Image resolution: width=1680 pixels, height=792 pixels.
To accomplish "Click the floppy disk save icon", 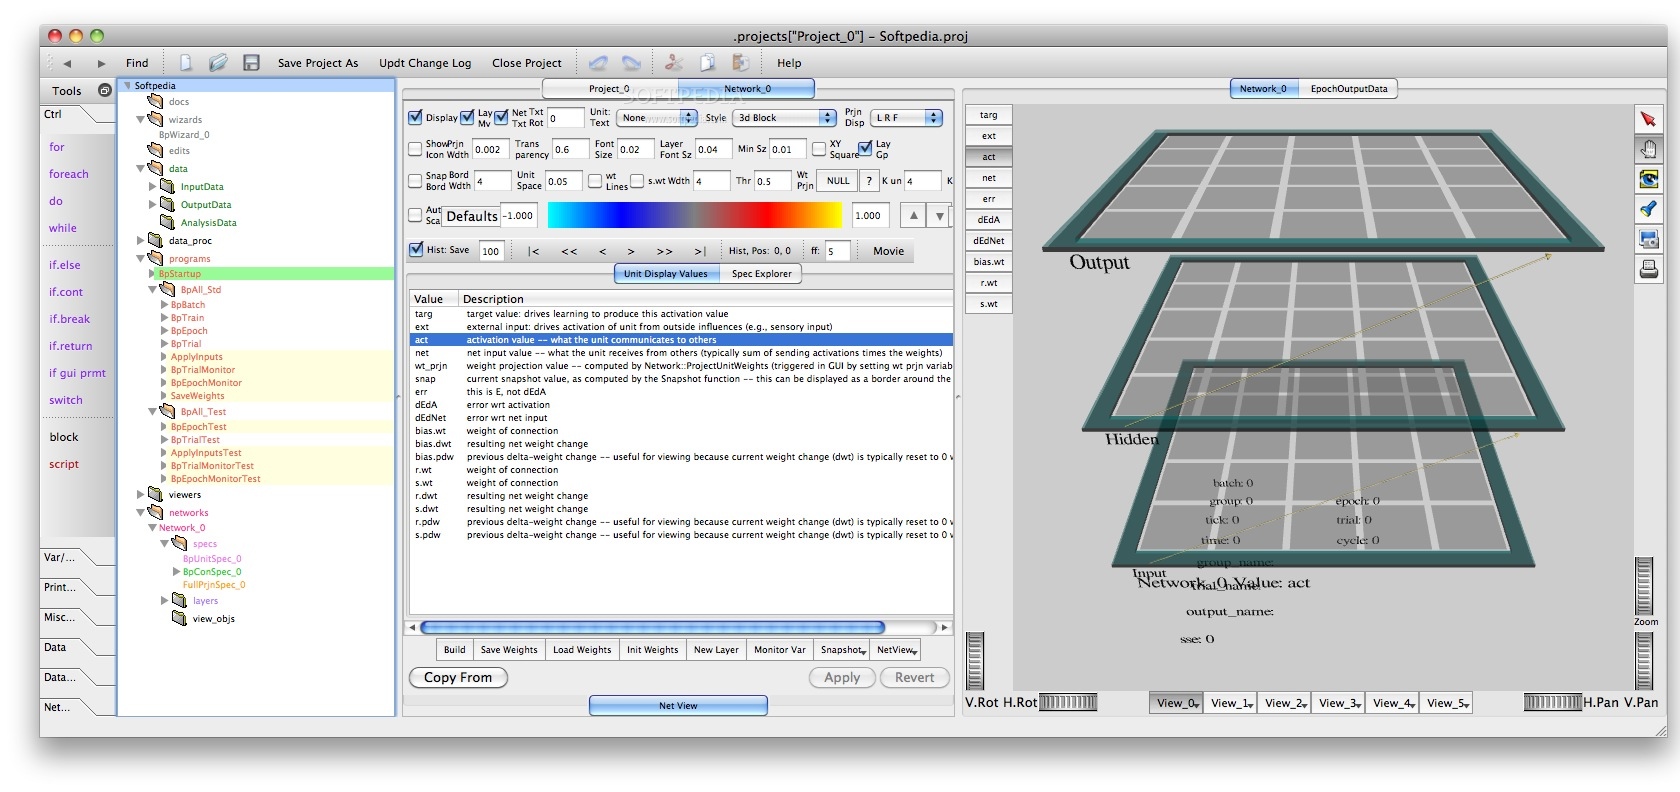I will (x=251, y=63).
